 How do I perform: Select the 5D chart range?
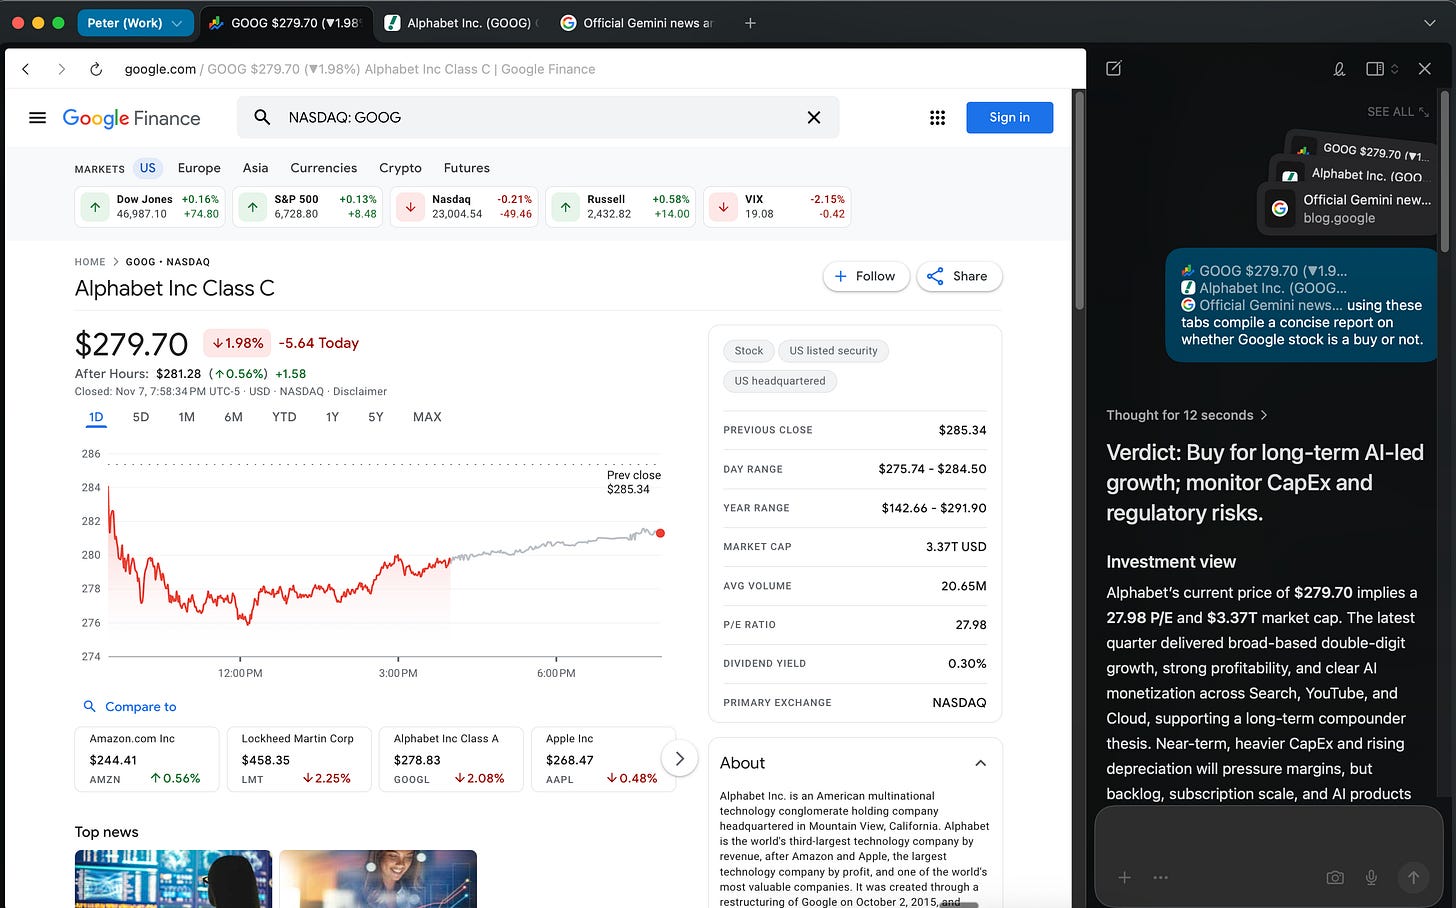141,417
